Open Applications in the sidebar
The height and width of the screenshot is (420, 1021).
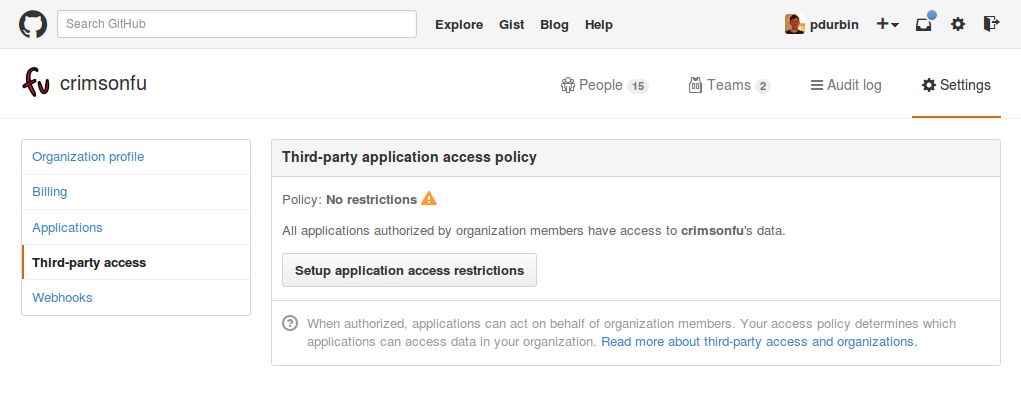point(136,227)
